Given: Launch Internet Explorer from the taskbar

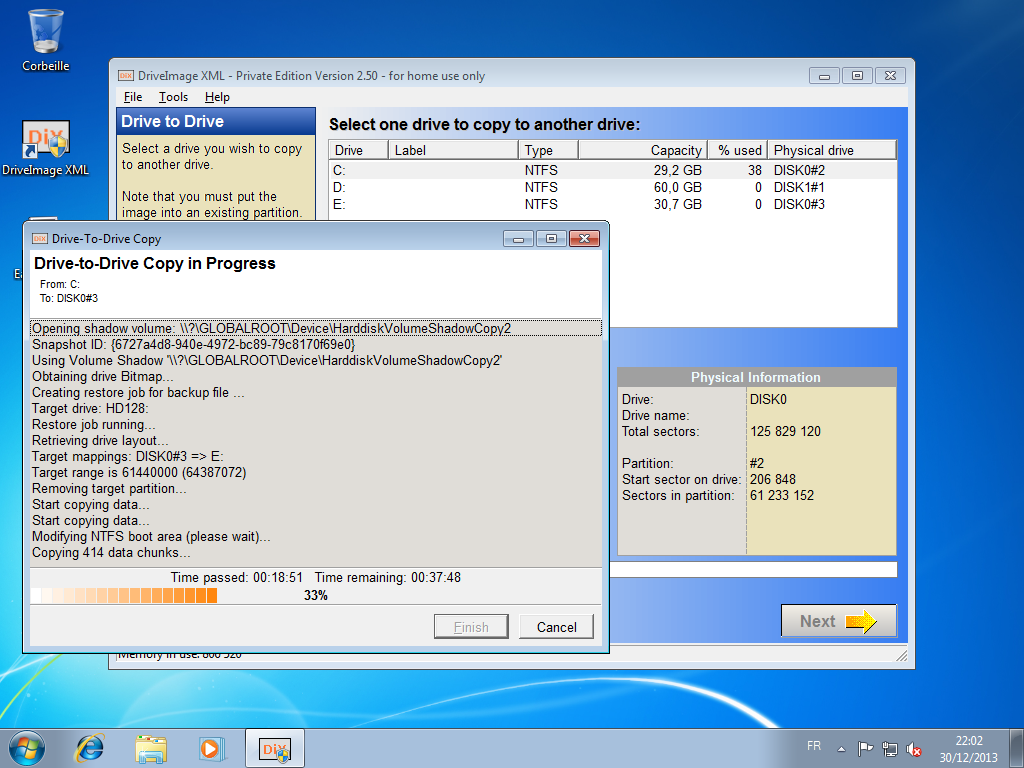Looking at the screenshot, I should pyautogui.click(x=89, y=748).
